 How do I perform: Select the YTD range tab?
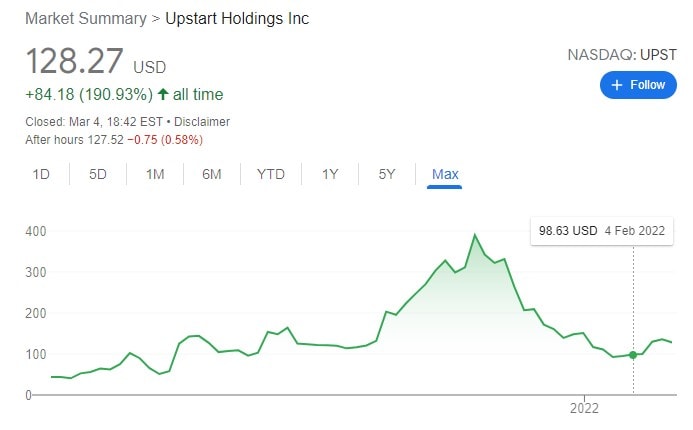coord(270,174)
